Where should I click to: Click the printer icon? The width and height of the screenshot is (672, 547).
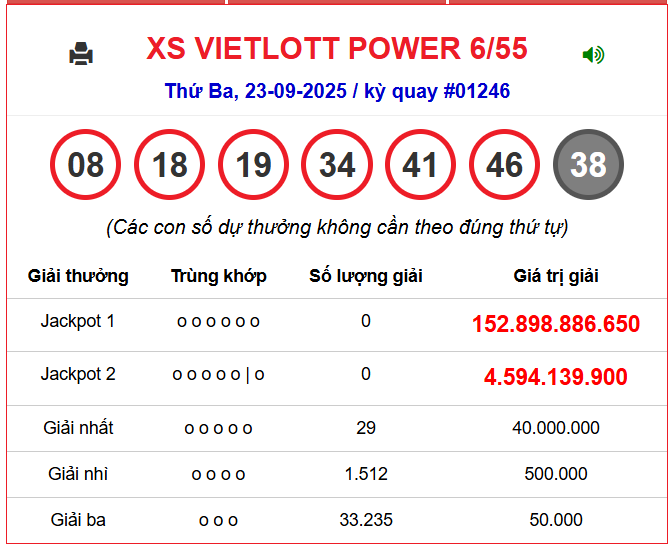pyautogui.click(x=81, y=54)
